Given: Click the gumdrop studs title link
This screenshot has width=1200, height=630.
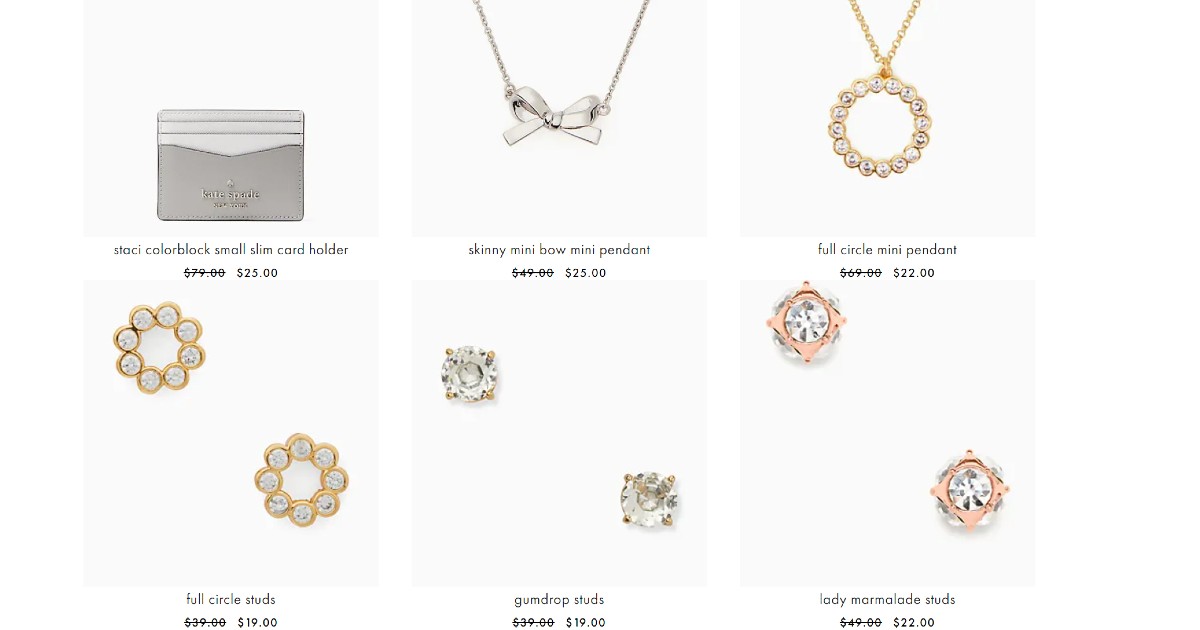Looking at the screenshot, I should (559, 600).
